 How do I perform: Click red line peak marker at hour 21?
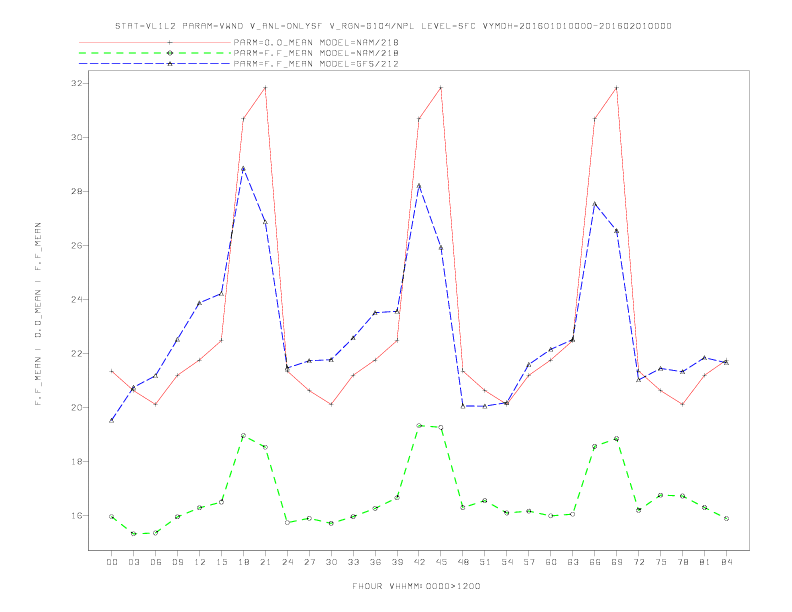coord(265,88)
